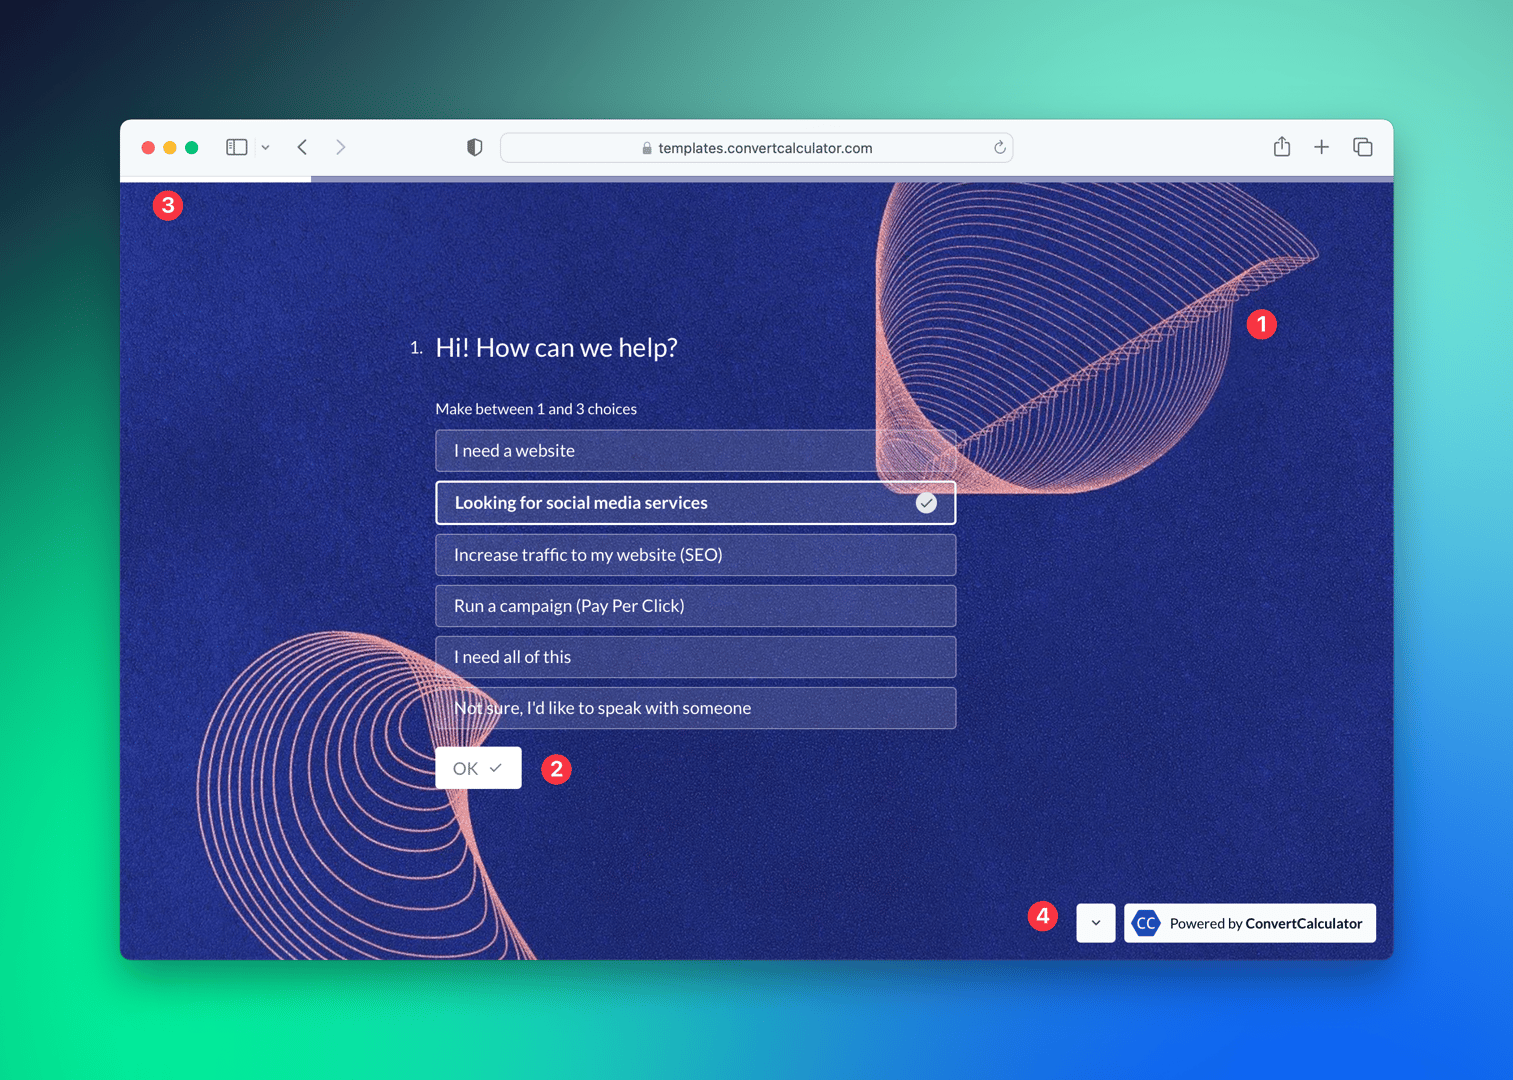Select the 'I need a website' option
The width and height of the screenshot is (1513, 1080).
click(x=695, y=451)
